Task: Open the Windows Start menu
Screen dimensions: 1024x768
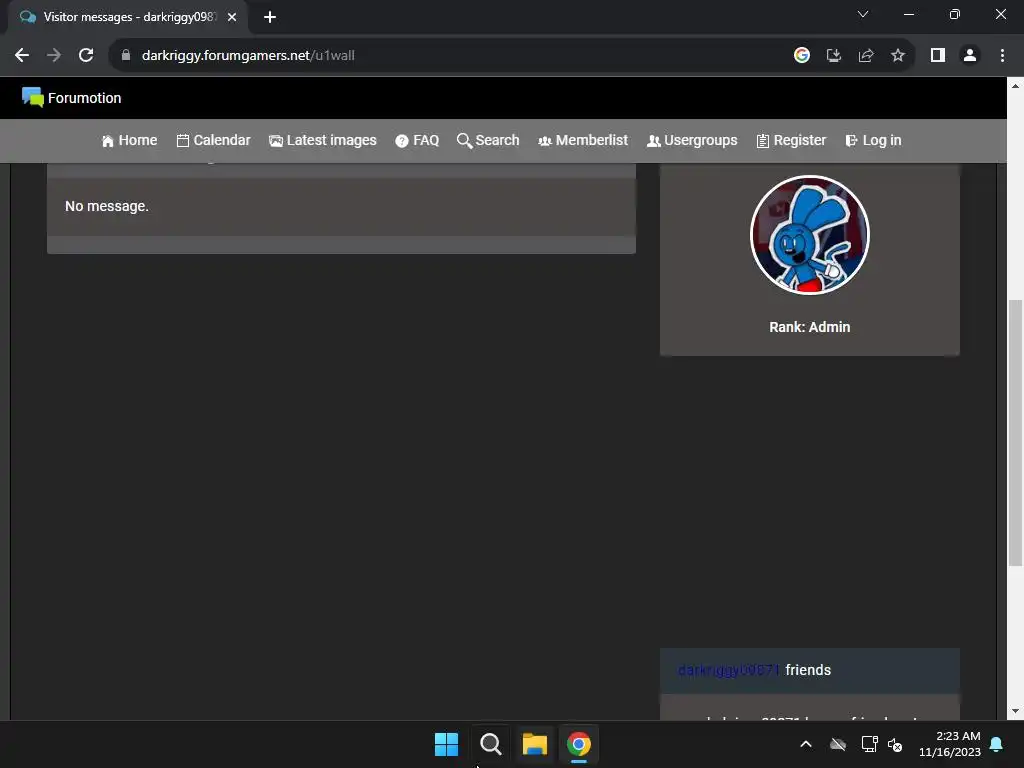Action: pos(447,744)
